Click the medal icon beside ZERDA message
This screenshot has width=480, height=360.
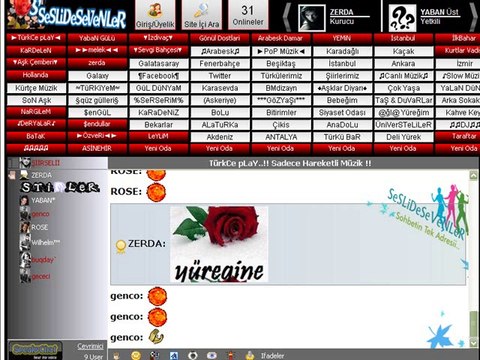(x=121, y=247)
